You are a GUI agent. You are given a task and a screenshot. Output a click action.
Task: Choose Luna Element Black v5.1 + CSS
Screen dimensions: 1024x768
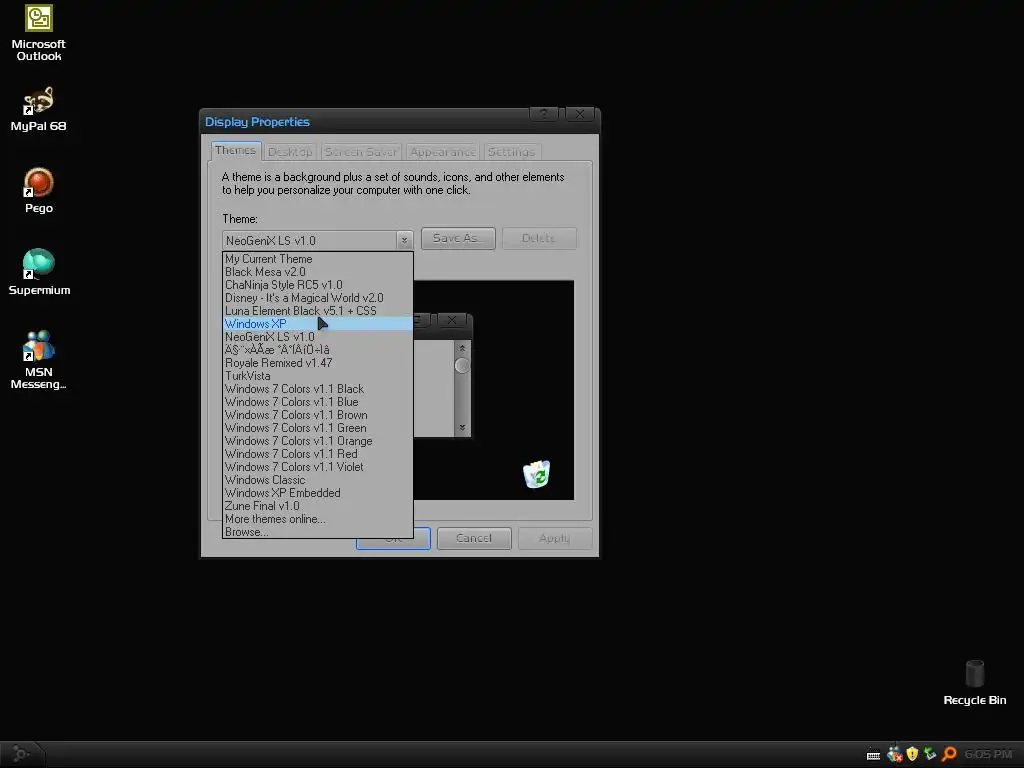point(317,311)
